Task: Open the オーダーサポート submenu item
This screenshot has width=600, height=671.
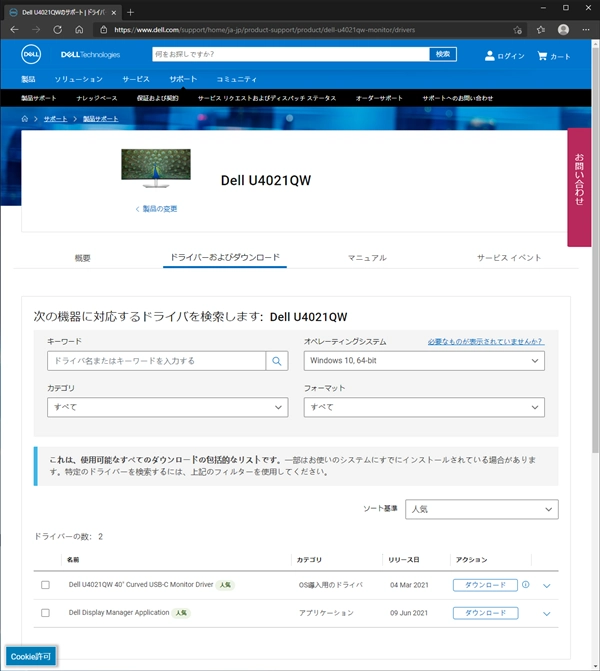Action: pos(379,98)
